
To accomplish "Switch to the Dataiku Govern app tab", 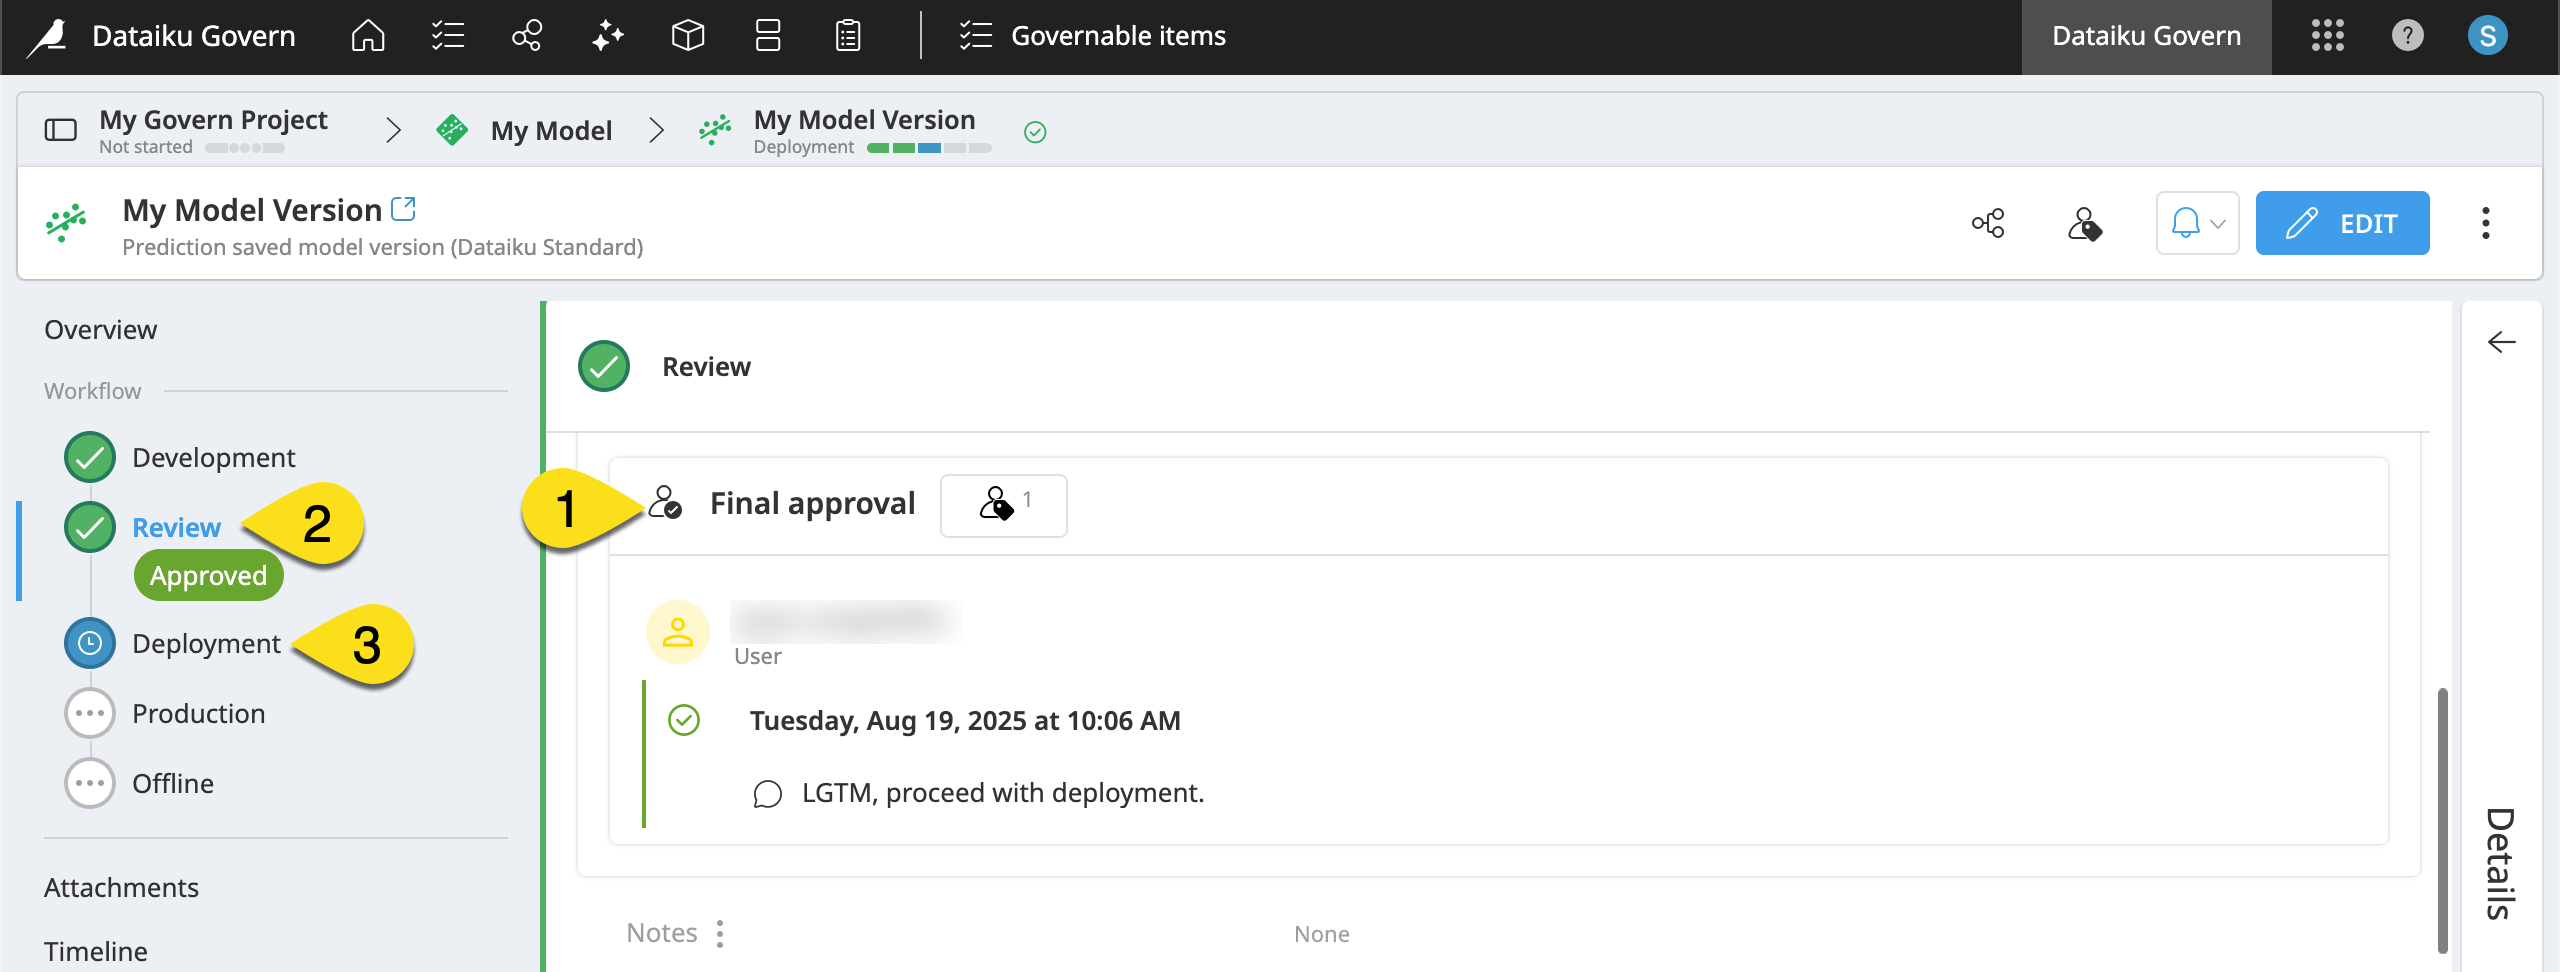I will 2145,35.
